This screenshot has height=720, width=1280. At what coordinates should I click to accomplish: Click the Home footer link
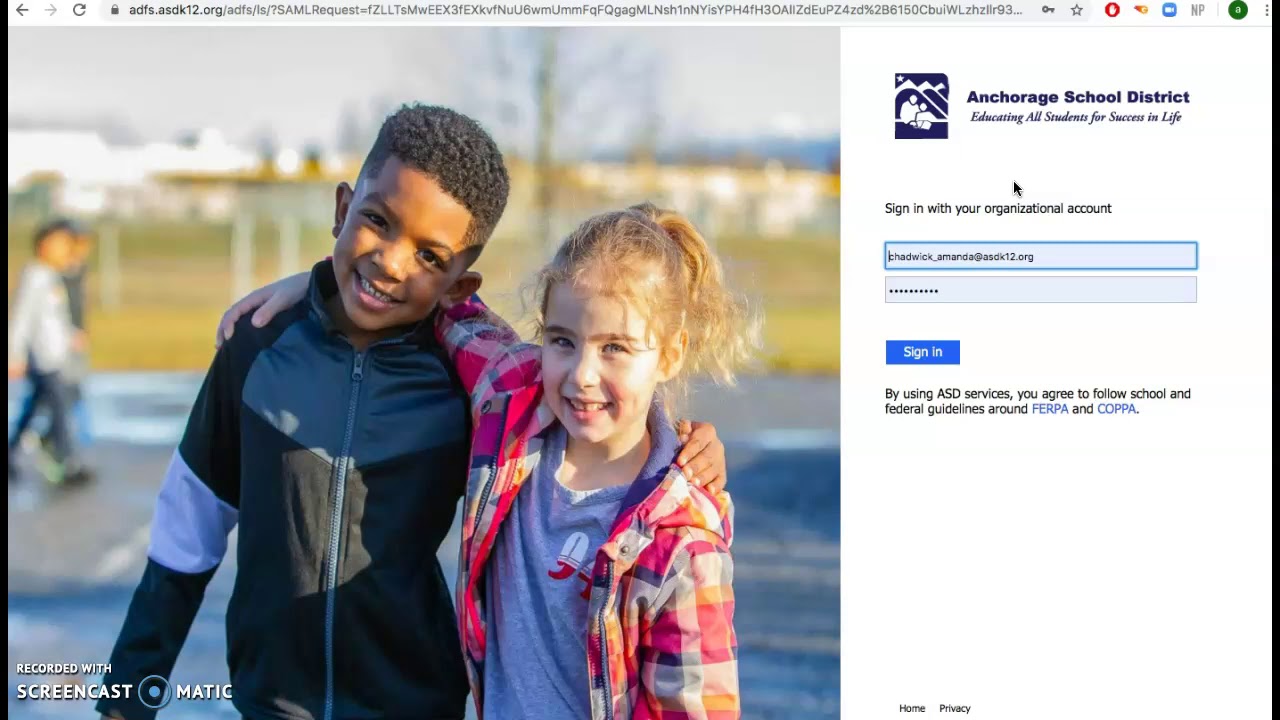pyautogui.click(x=912, y=708)
